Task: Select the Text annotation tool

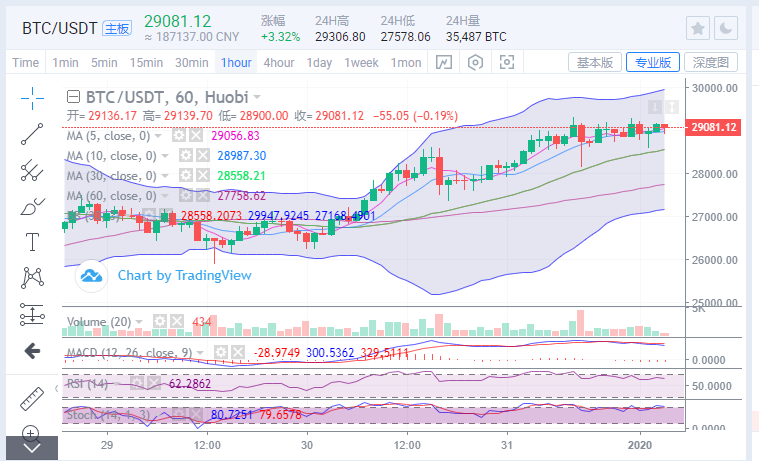Action: pyautogui.click(x=32, y=242)
